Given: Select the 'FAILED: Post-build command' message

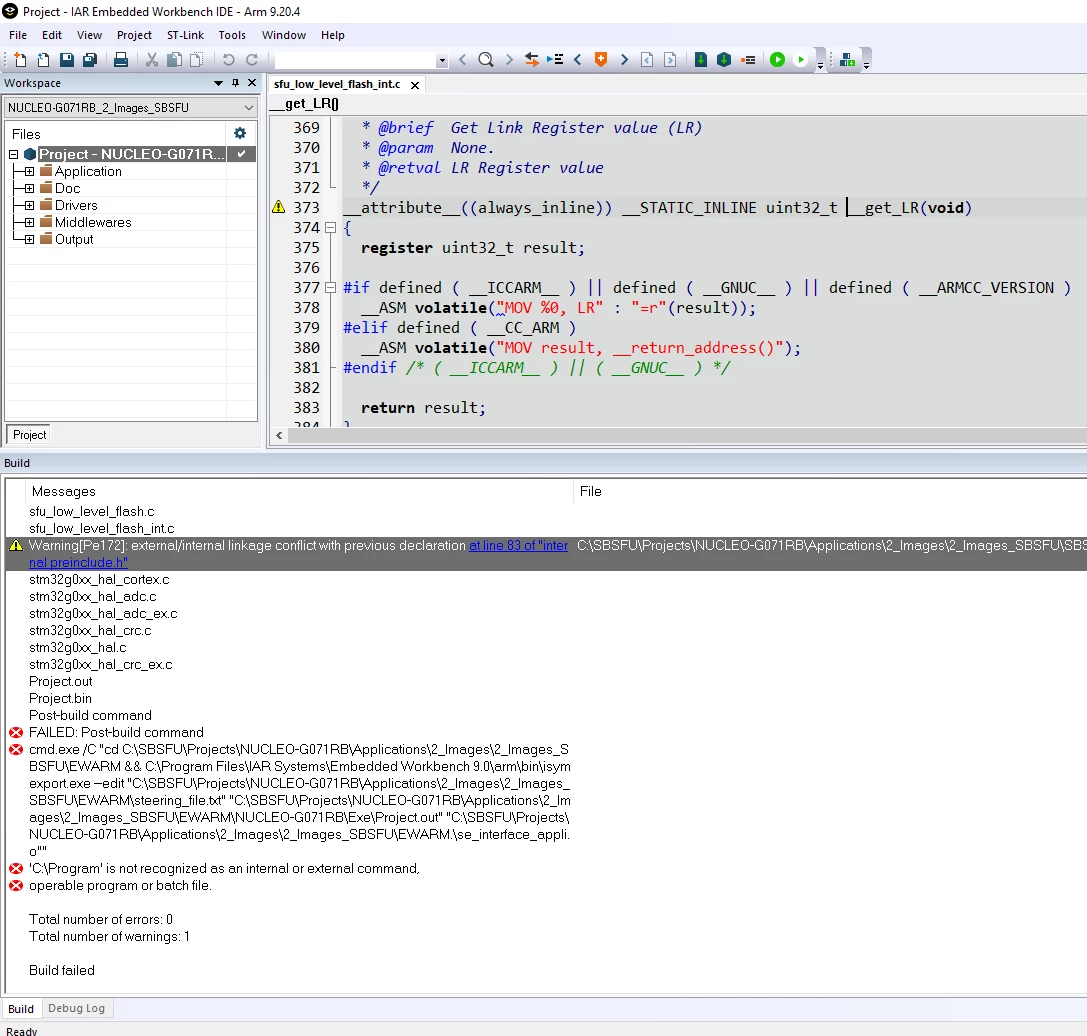Looking at the screenshot, I should point(116,732).
